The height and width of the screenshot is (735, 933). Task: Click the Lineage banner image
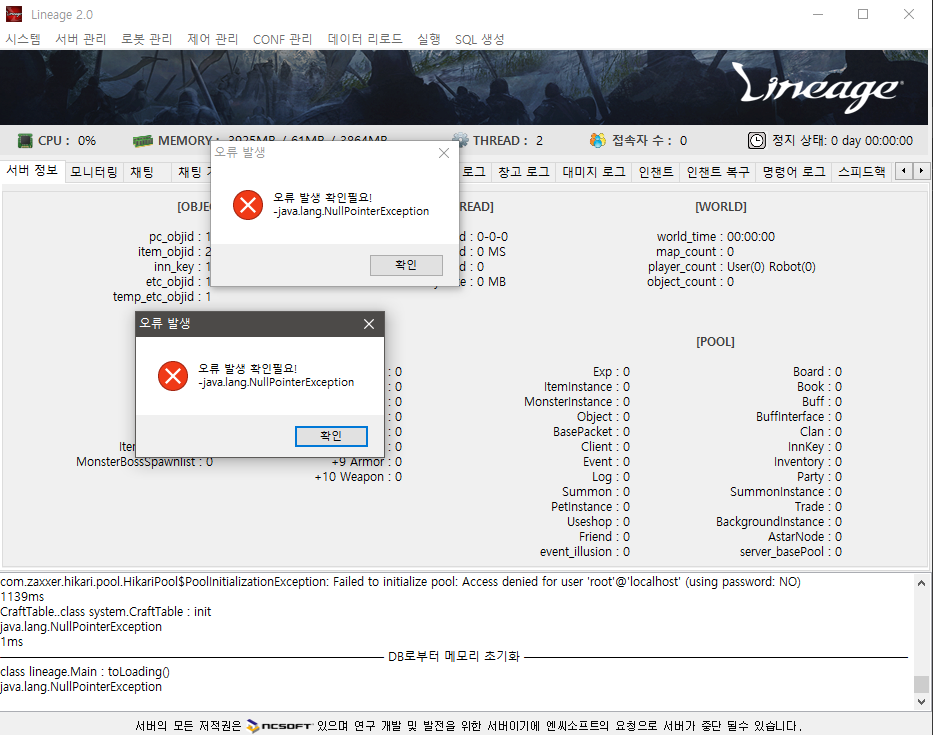pos(464,87)
